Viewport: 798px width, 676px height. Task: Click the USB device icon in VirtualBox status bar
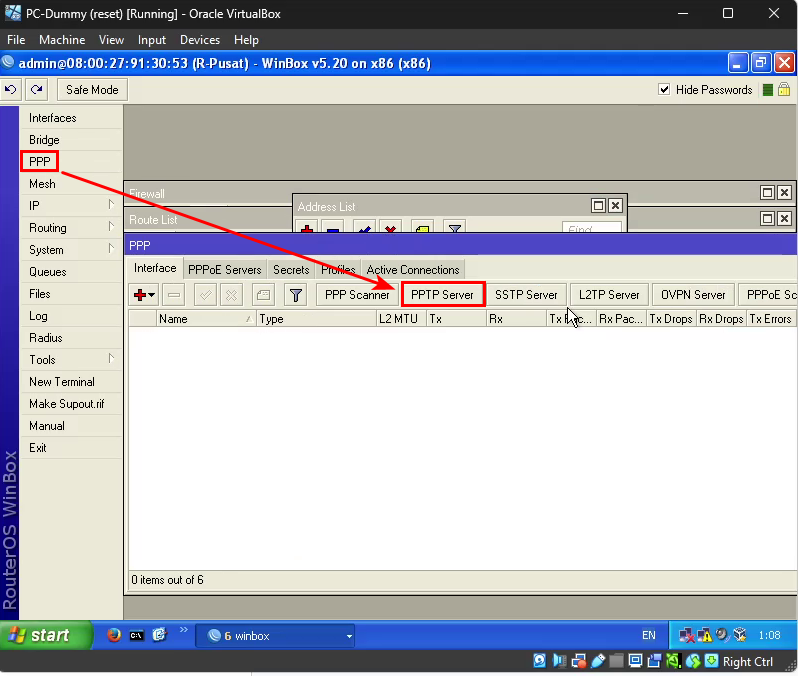point(598,661)
